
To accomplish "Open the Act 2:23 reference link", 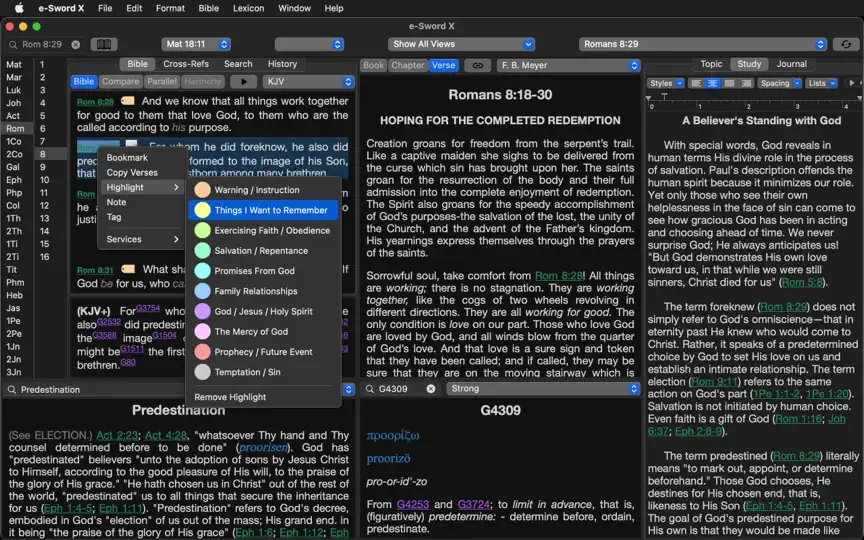I will pos(117,435).
